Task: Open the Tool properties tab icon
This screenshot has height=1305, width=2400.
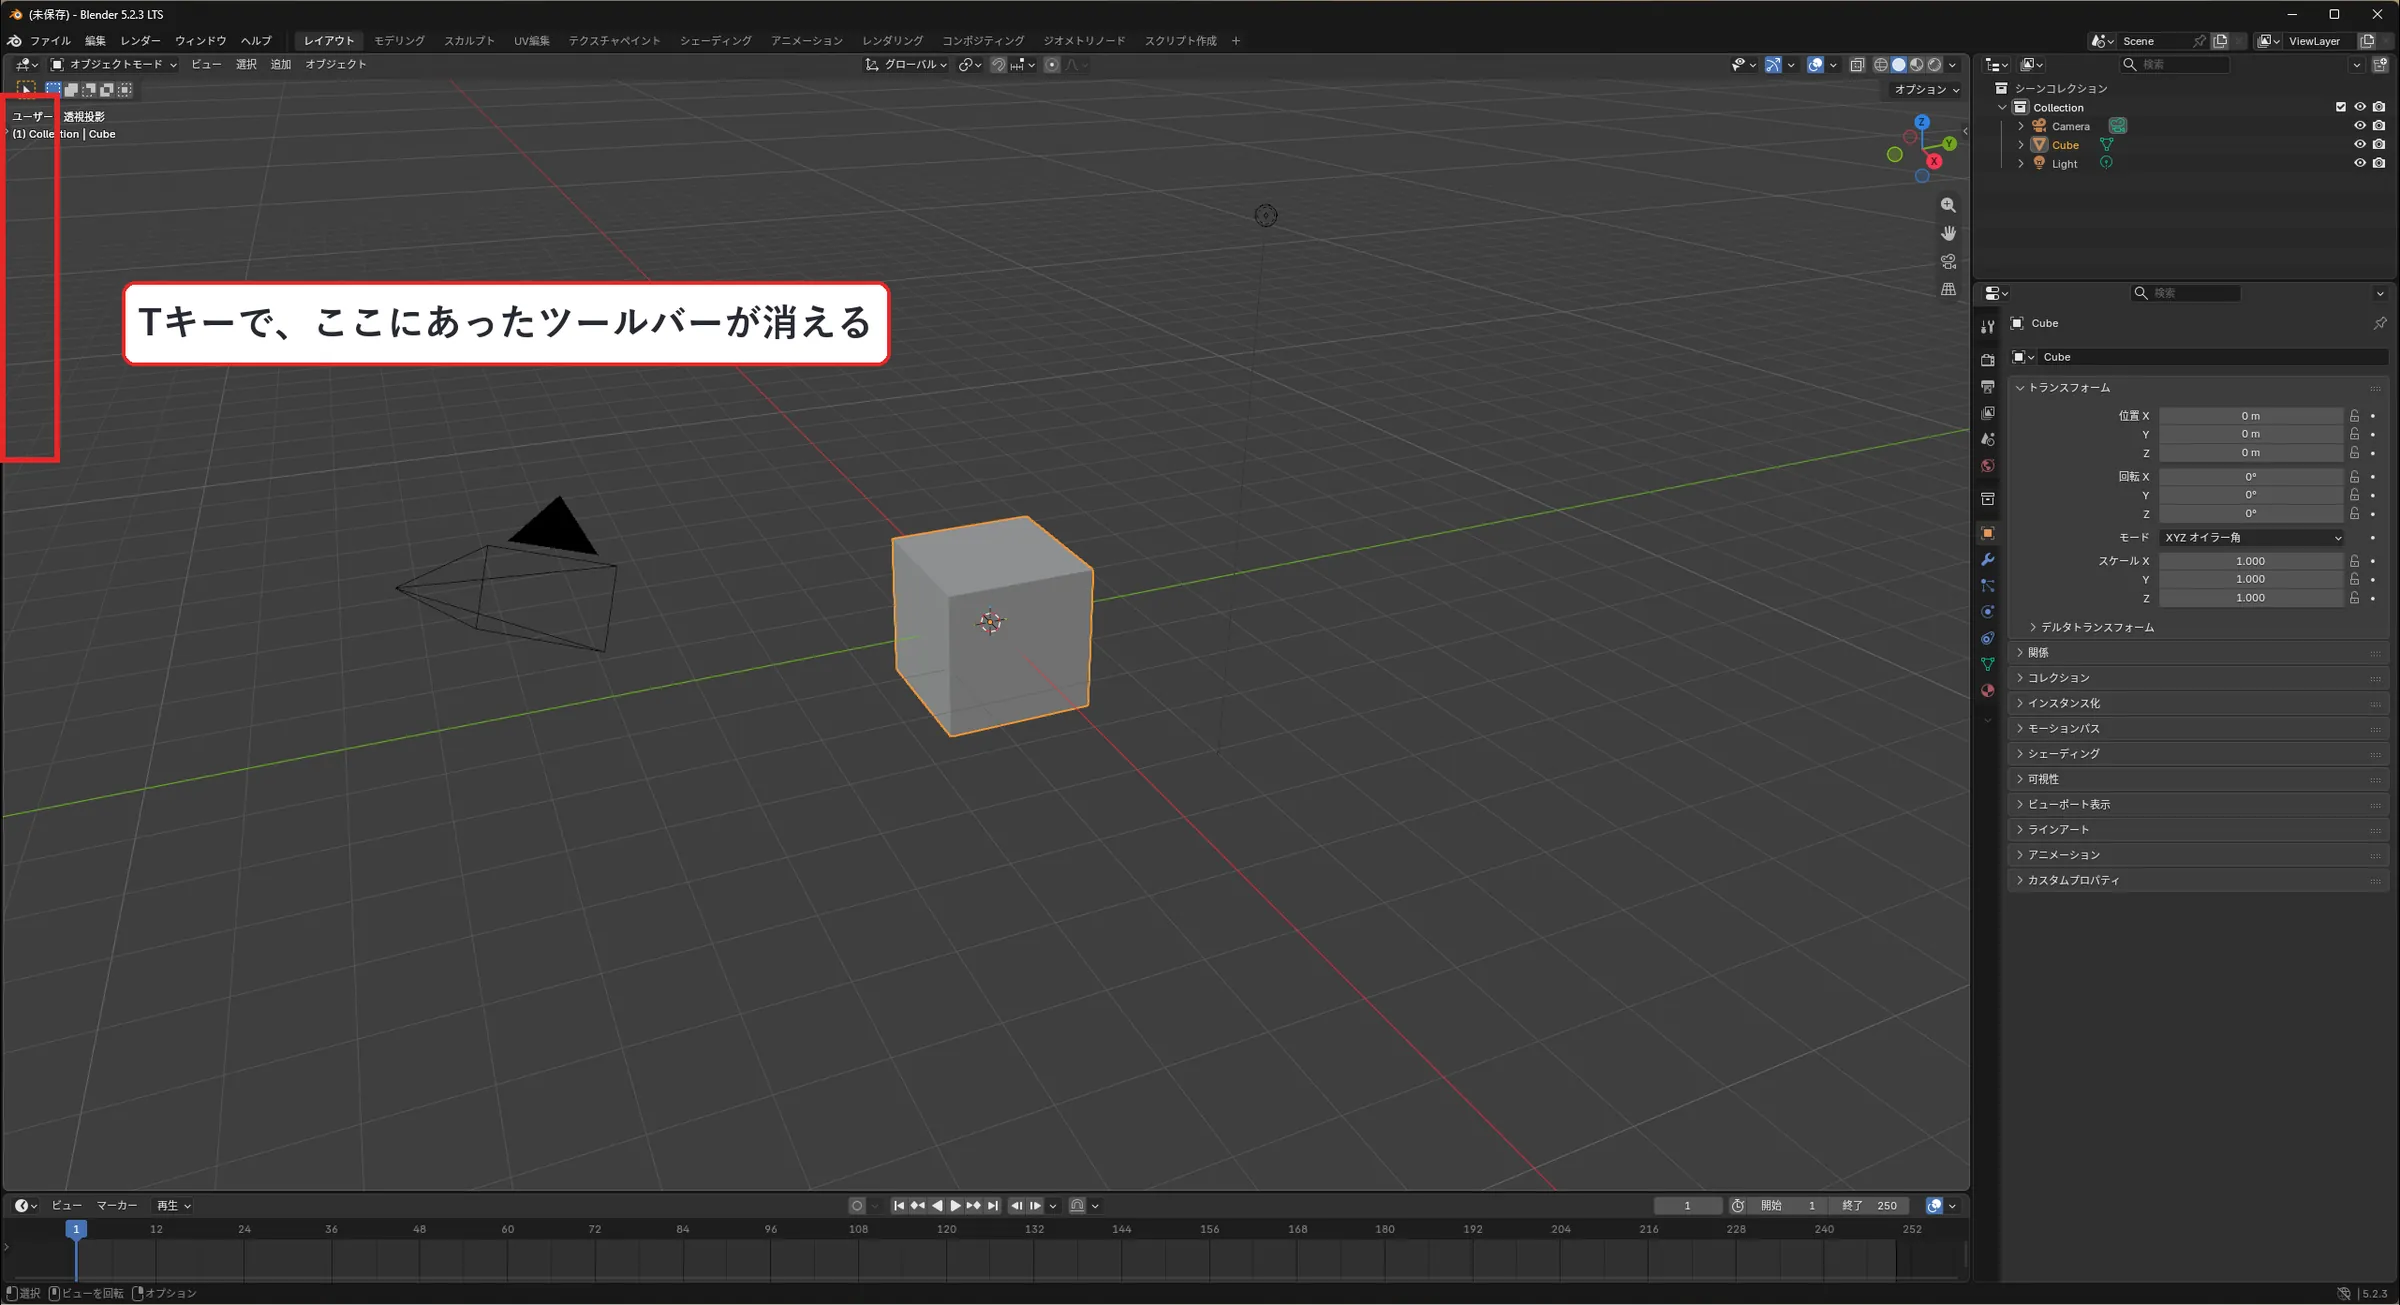Action: pos(1988,326)
